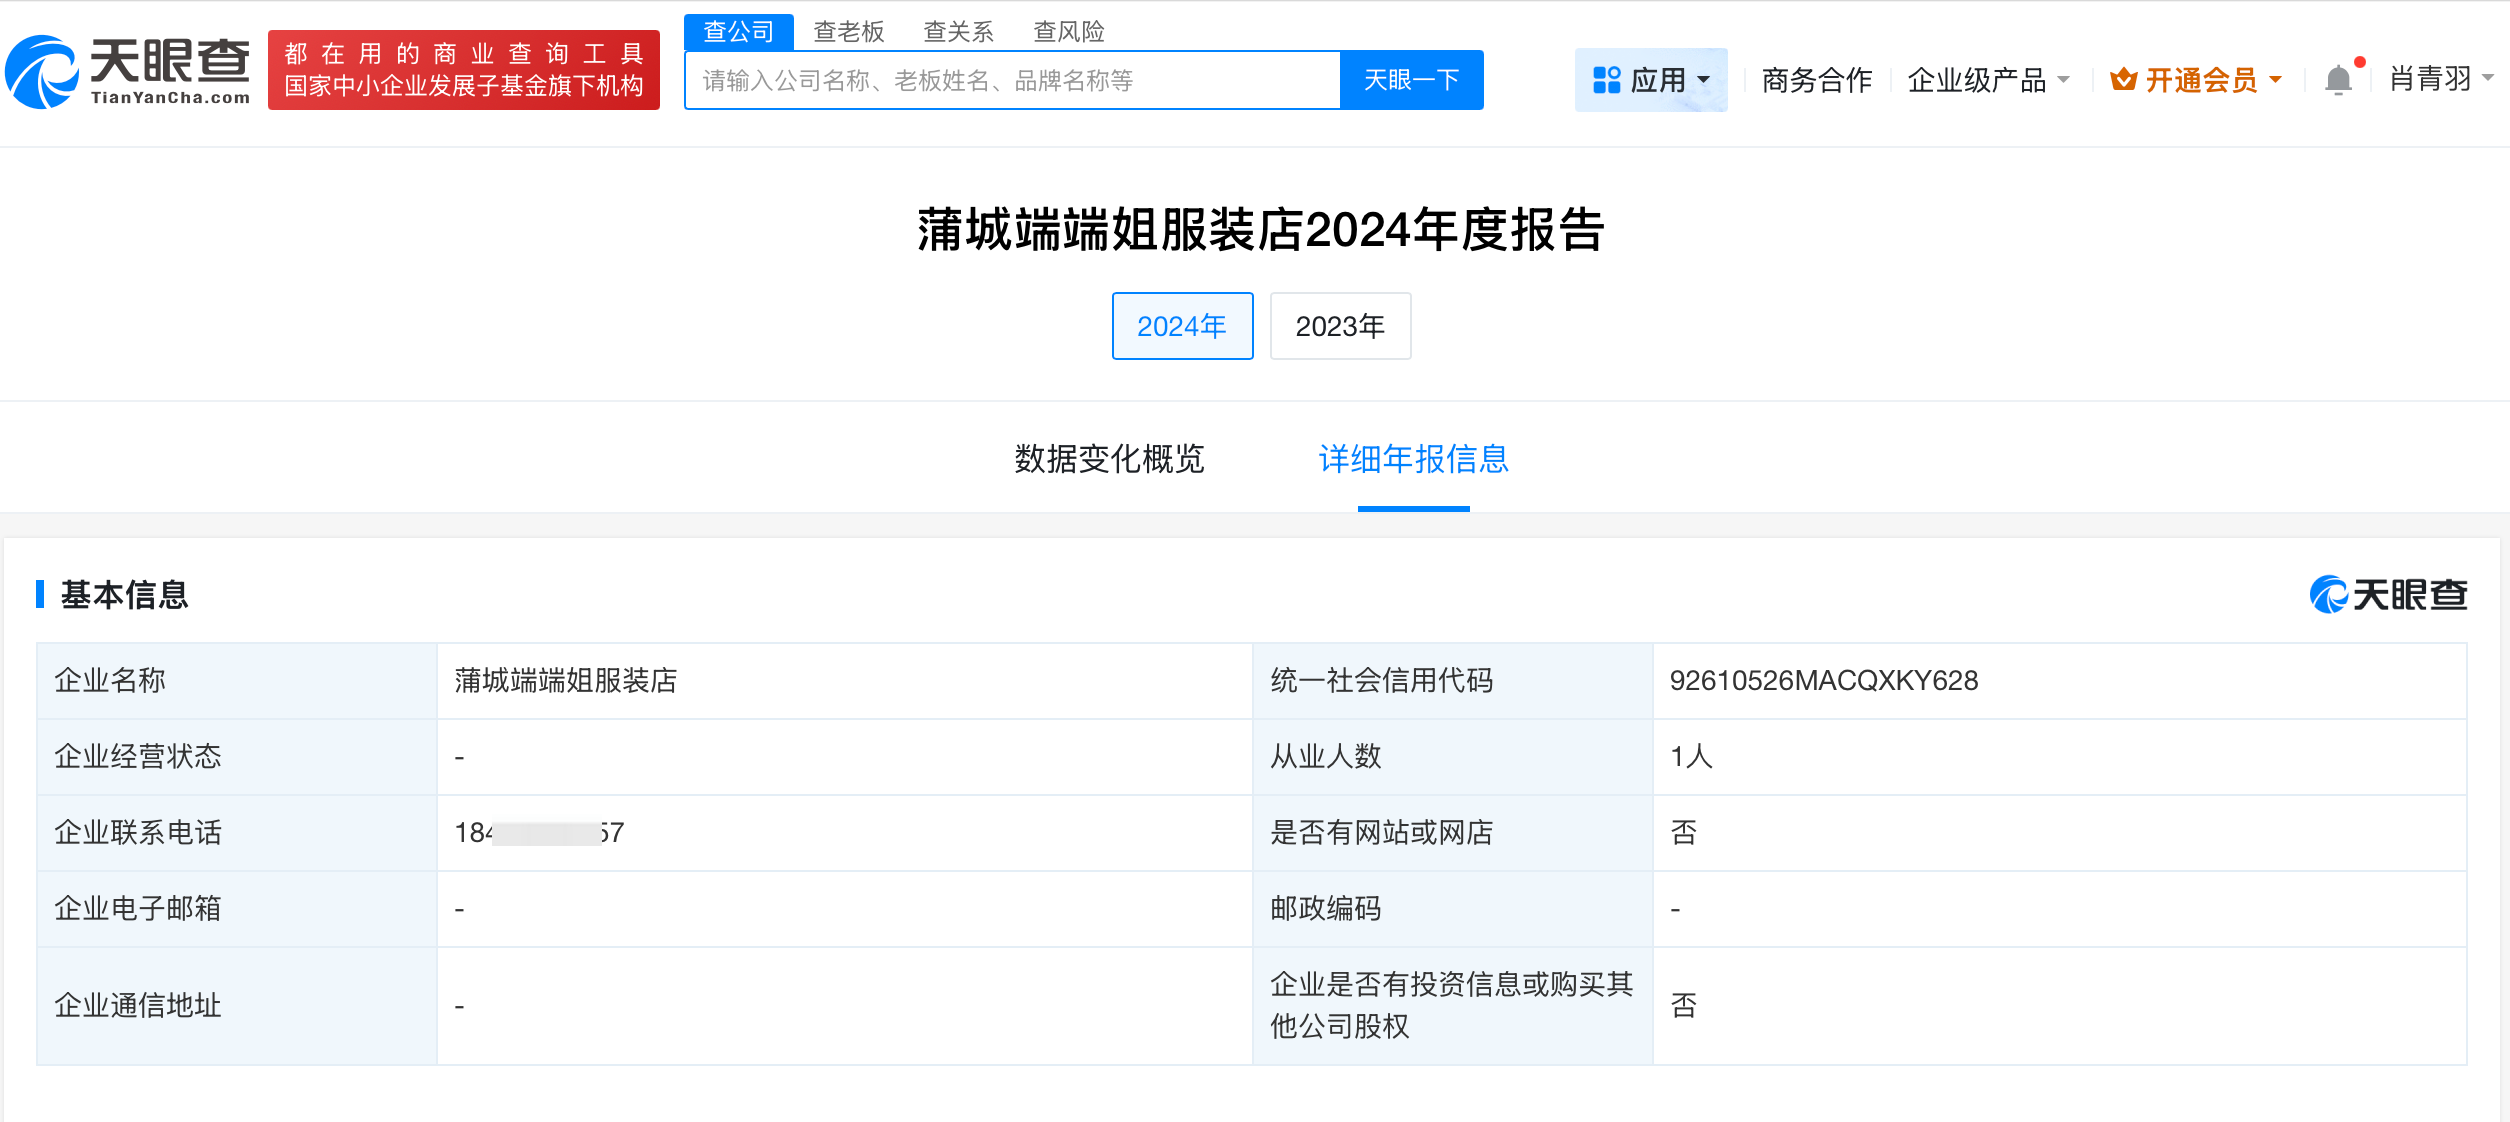
Task: Select the 2024年 year option
Action: pos(1182,325)
